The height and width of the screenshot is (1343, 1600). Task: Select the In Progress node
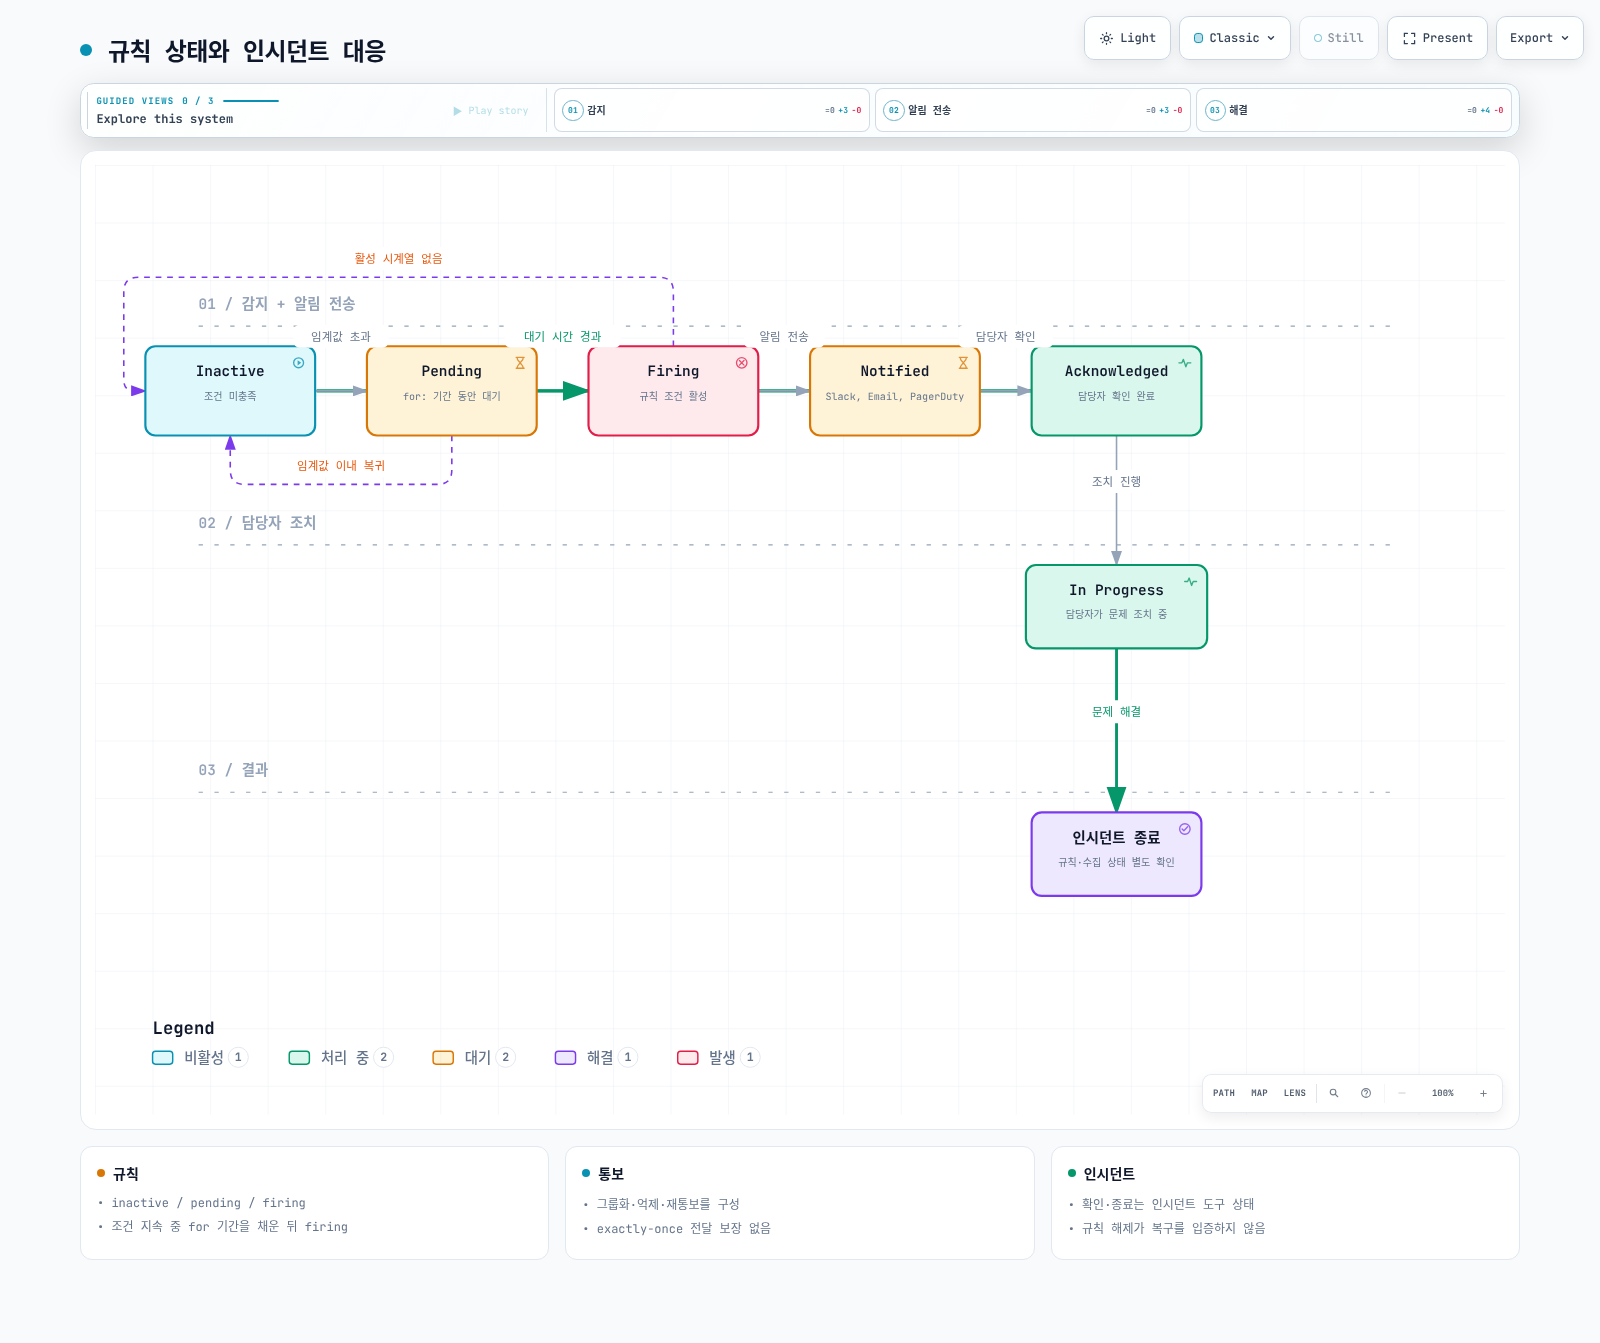click(x=1116, y=607)
